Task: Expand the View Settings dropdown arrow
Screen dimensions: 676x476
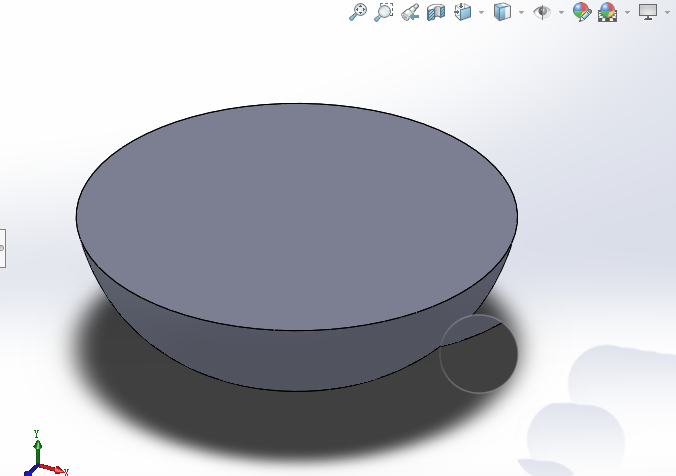Action: coord(667,13)
